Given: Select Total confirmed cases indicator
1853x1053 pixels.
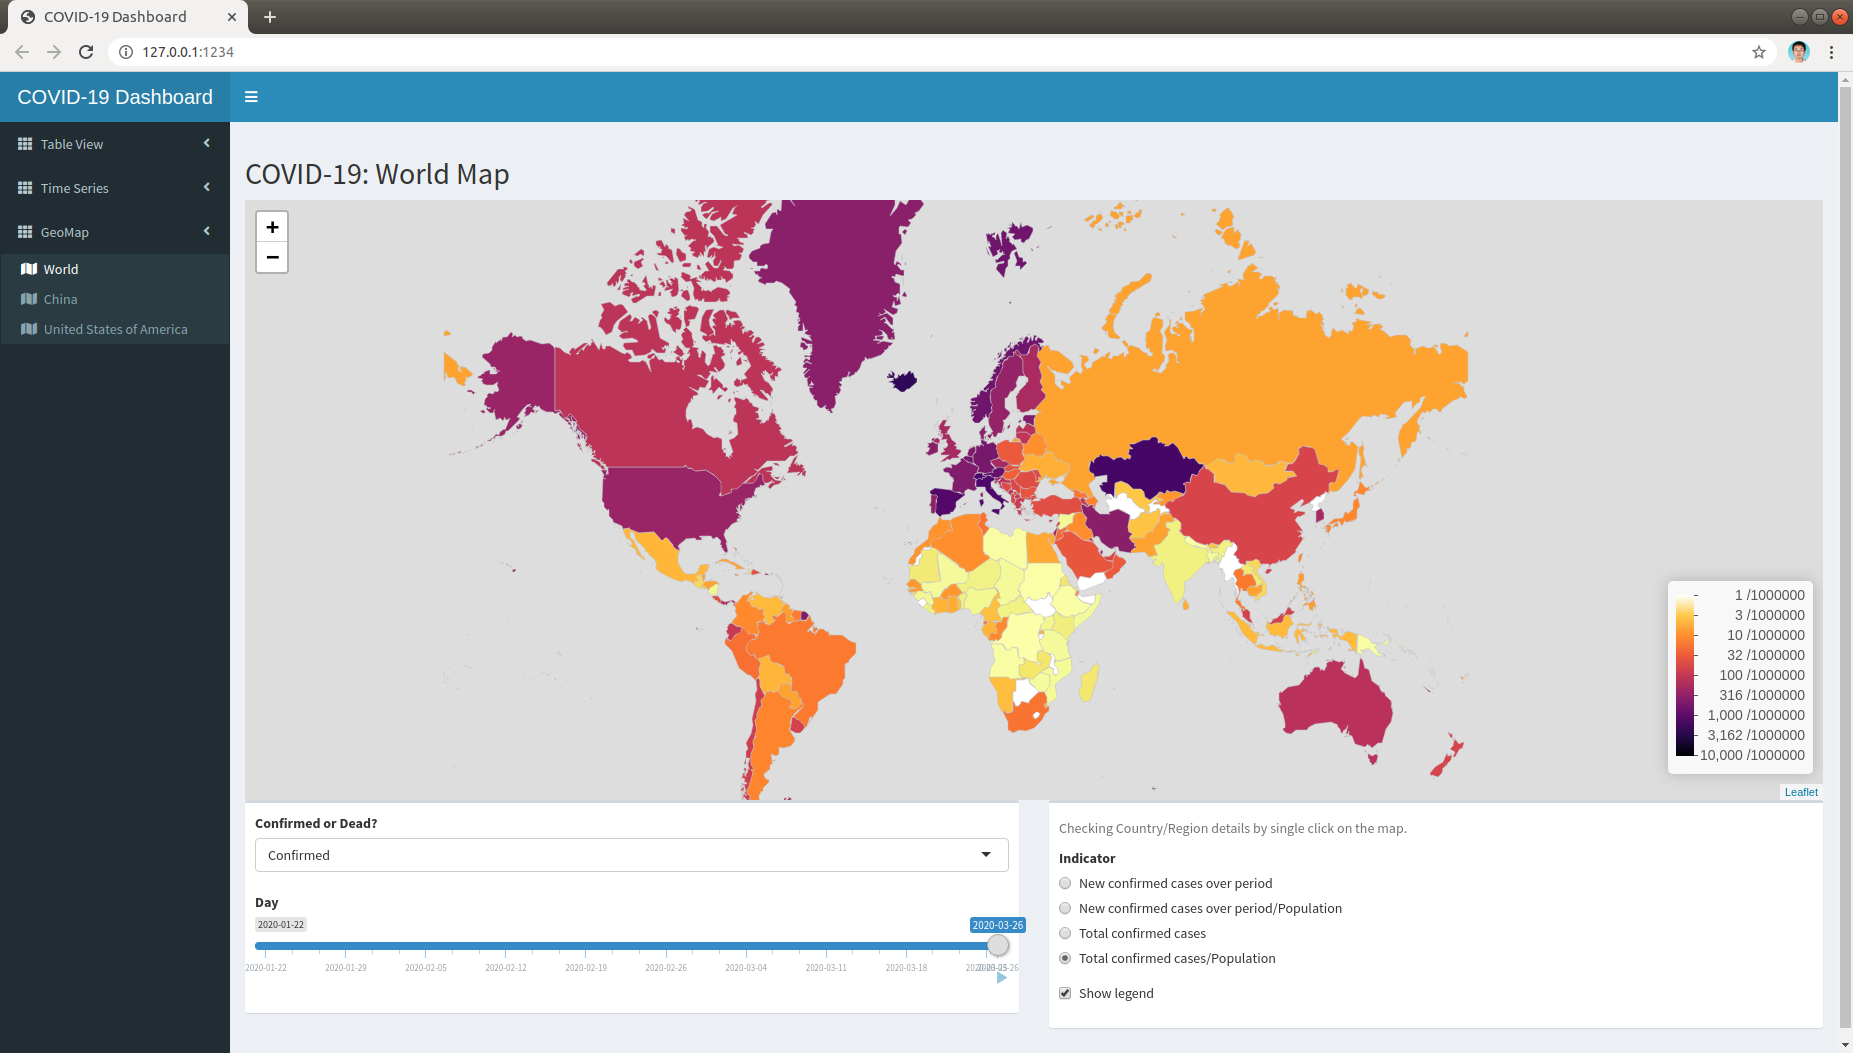Looking at the screenshot, I should 1065,933.
